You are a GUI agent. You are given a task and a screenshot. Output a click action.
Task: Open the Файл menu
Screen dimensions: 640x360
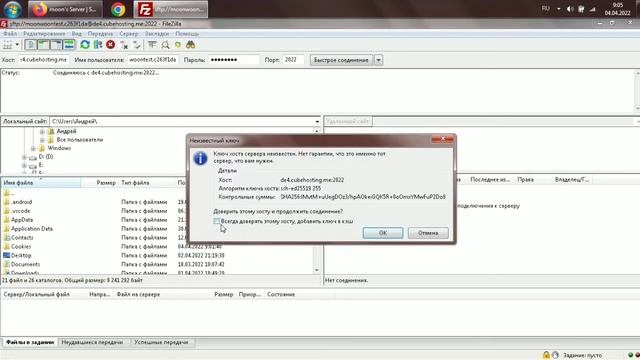10,33
